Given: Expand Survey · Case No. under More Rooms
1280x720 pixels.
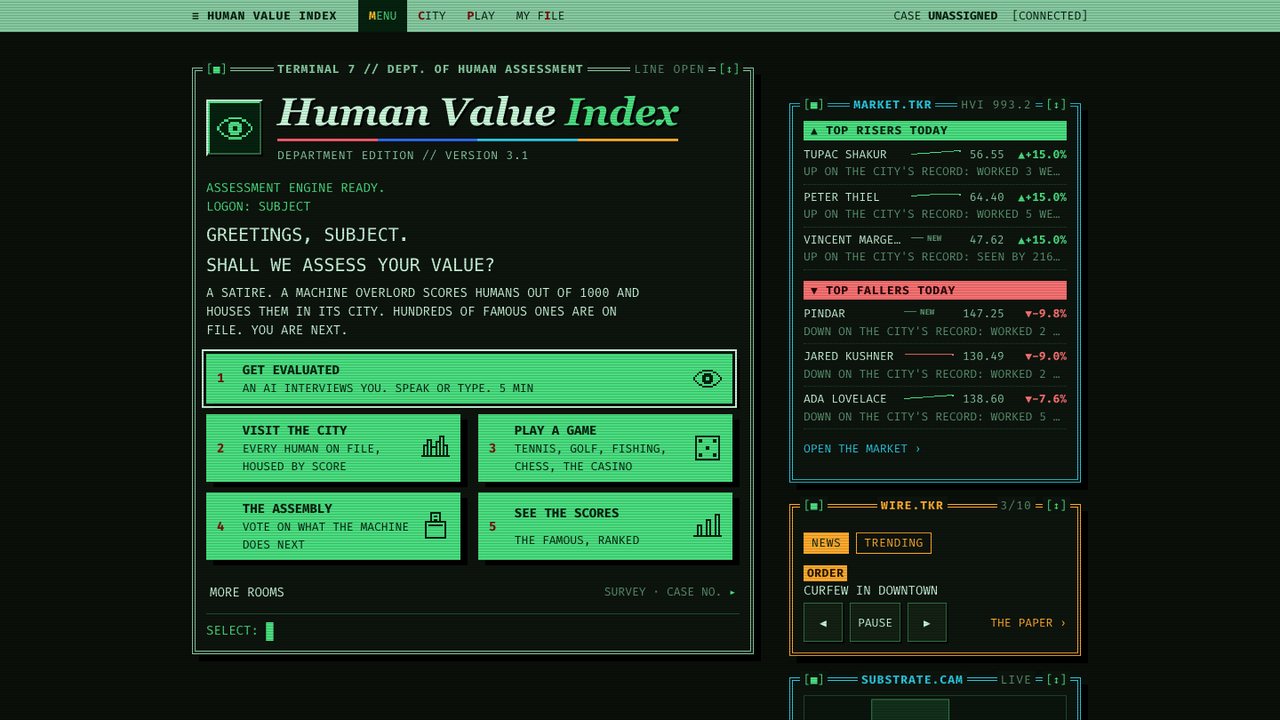Looking at the screenshot, I should [x=670, y=592].
